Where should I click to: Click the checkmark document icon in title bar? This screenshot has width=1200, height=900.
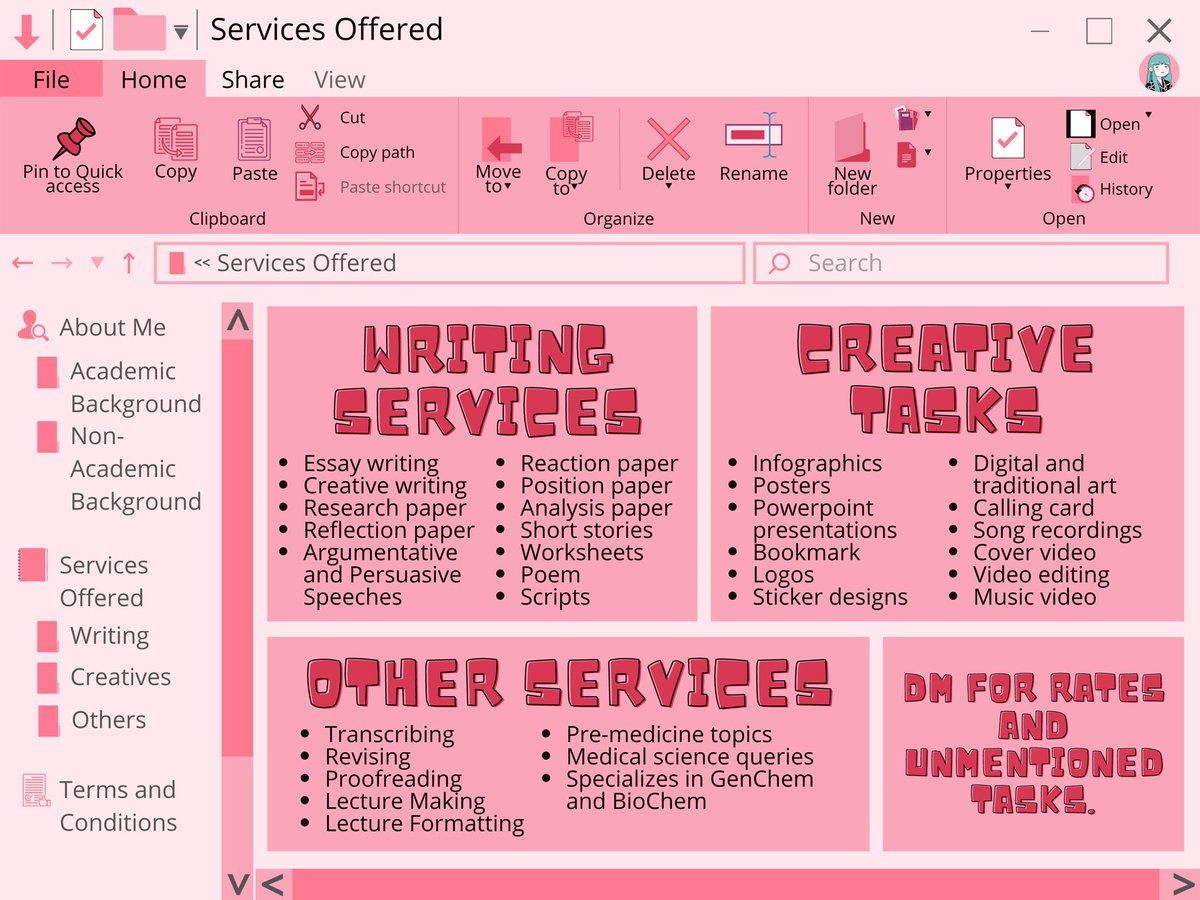(86, 30)
